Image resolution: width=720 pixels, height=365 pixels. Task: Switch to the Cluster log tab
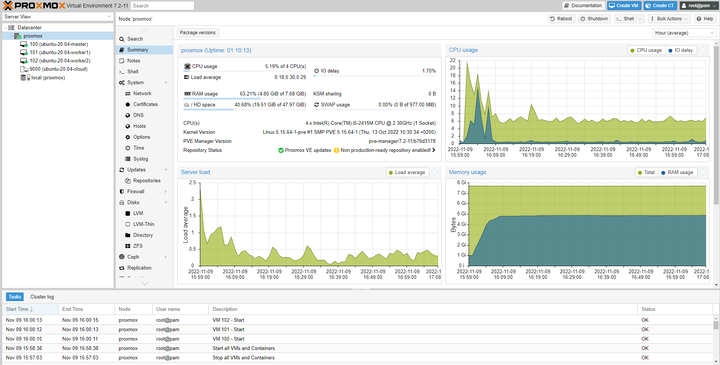pos(42,297)
